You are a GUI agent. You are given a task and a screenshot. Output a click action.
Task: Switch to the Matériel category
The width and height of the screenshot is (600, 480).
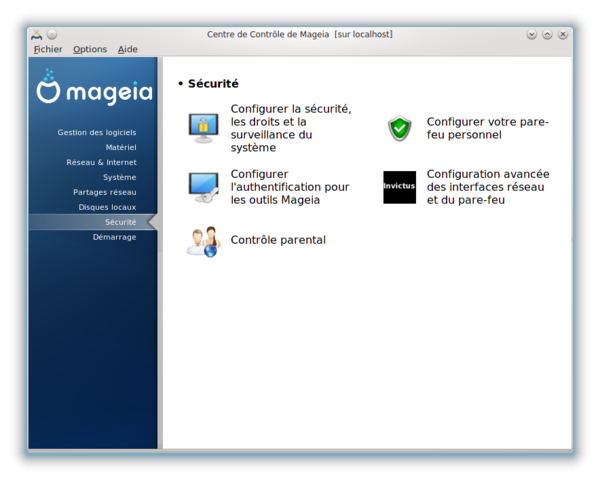pos(121,147)
